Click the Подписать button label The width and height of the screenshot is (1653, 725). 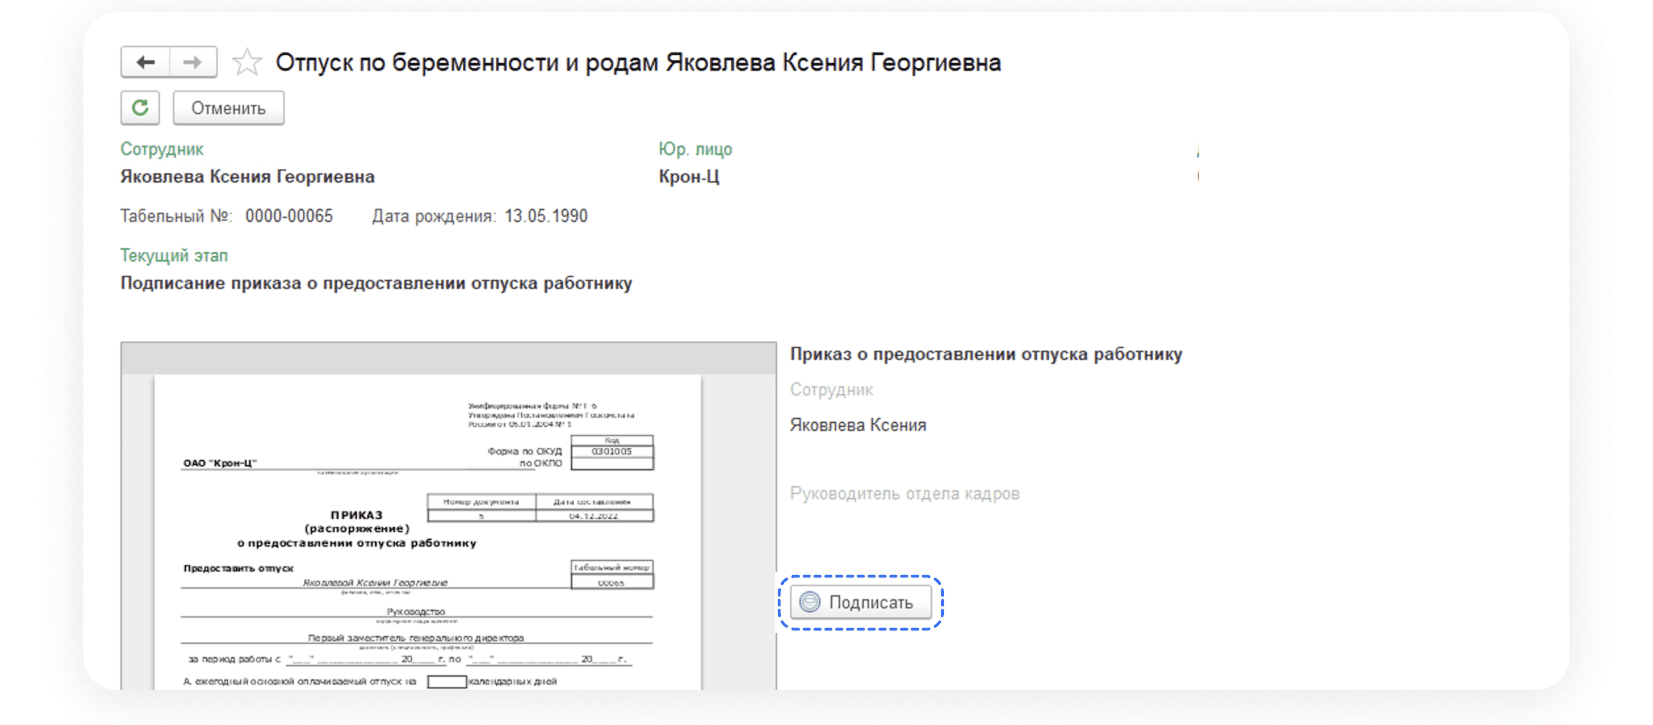pyautogui.click(x=871, y=603)
